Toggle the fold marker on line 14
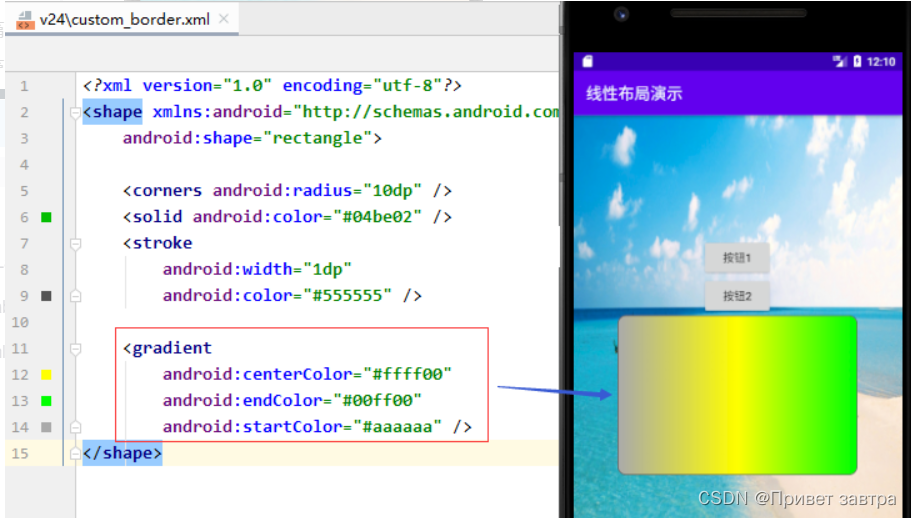Screen dimensions: 911x518 (x=75, y=427)
